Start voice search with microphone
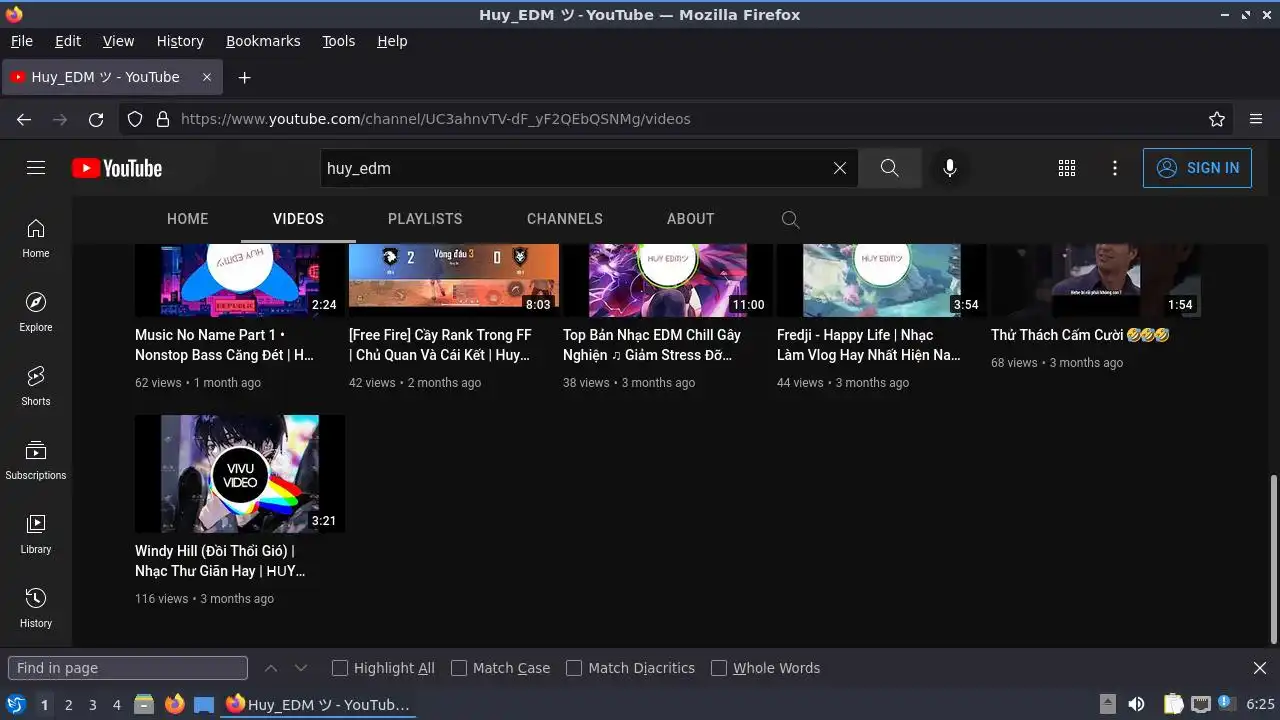The width and height of the screenshot is (1280, 720). (x=950, y=168)
